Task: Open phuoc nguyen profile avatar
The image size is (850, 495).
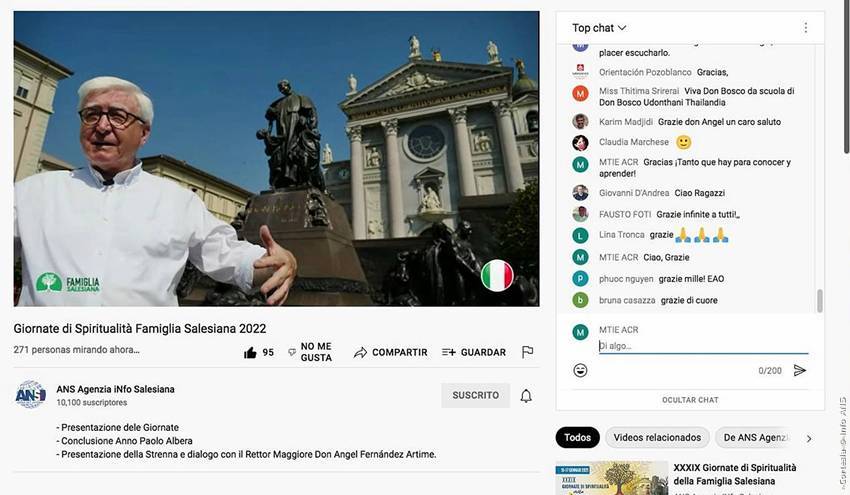Action: tap(580, 279)
